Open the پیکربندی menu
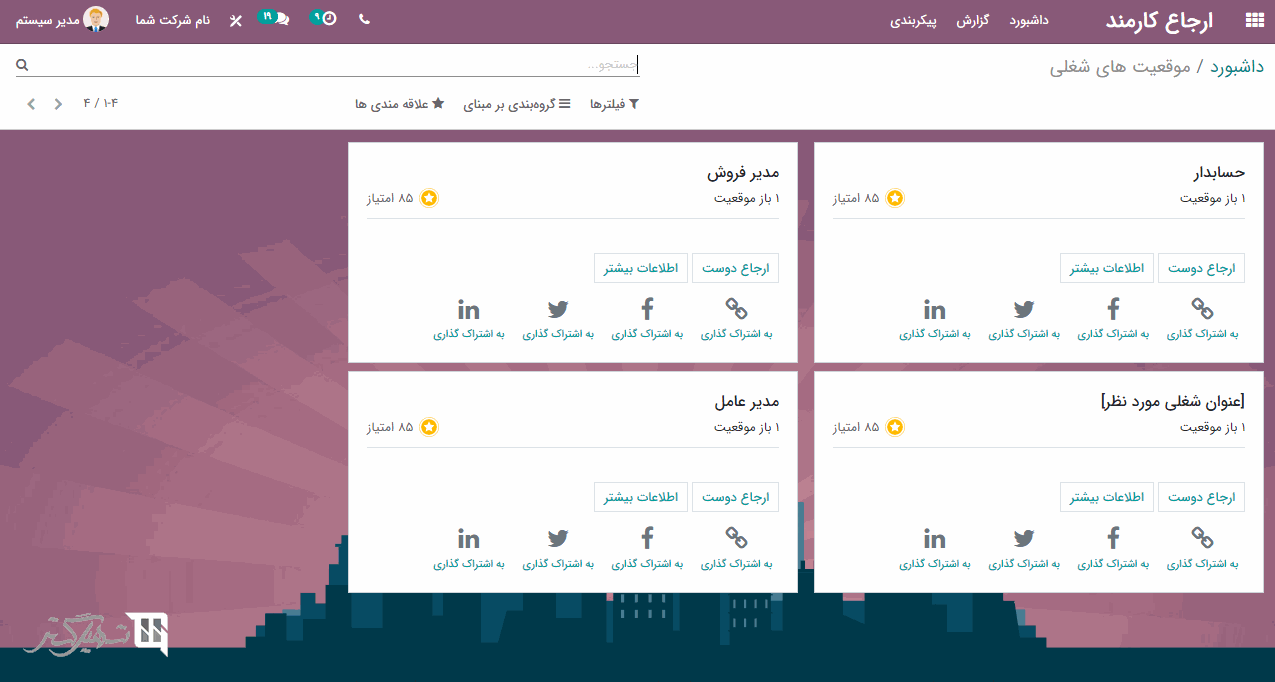The image size is (1275, 682). (913, 20)
